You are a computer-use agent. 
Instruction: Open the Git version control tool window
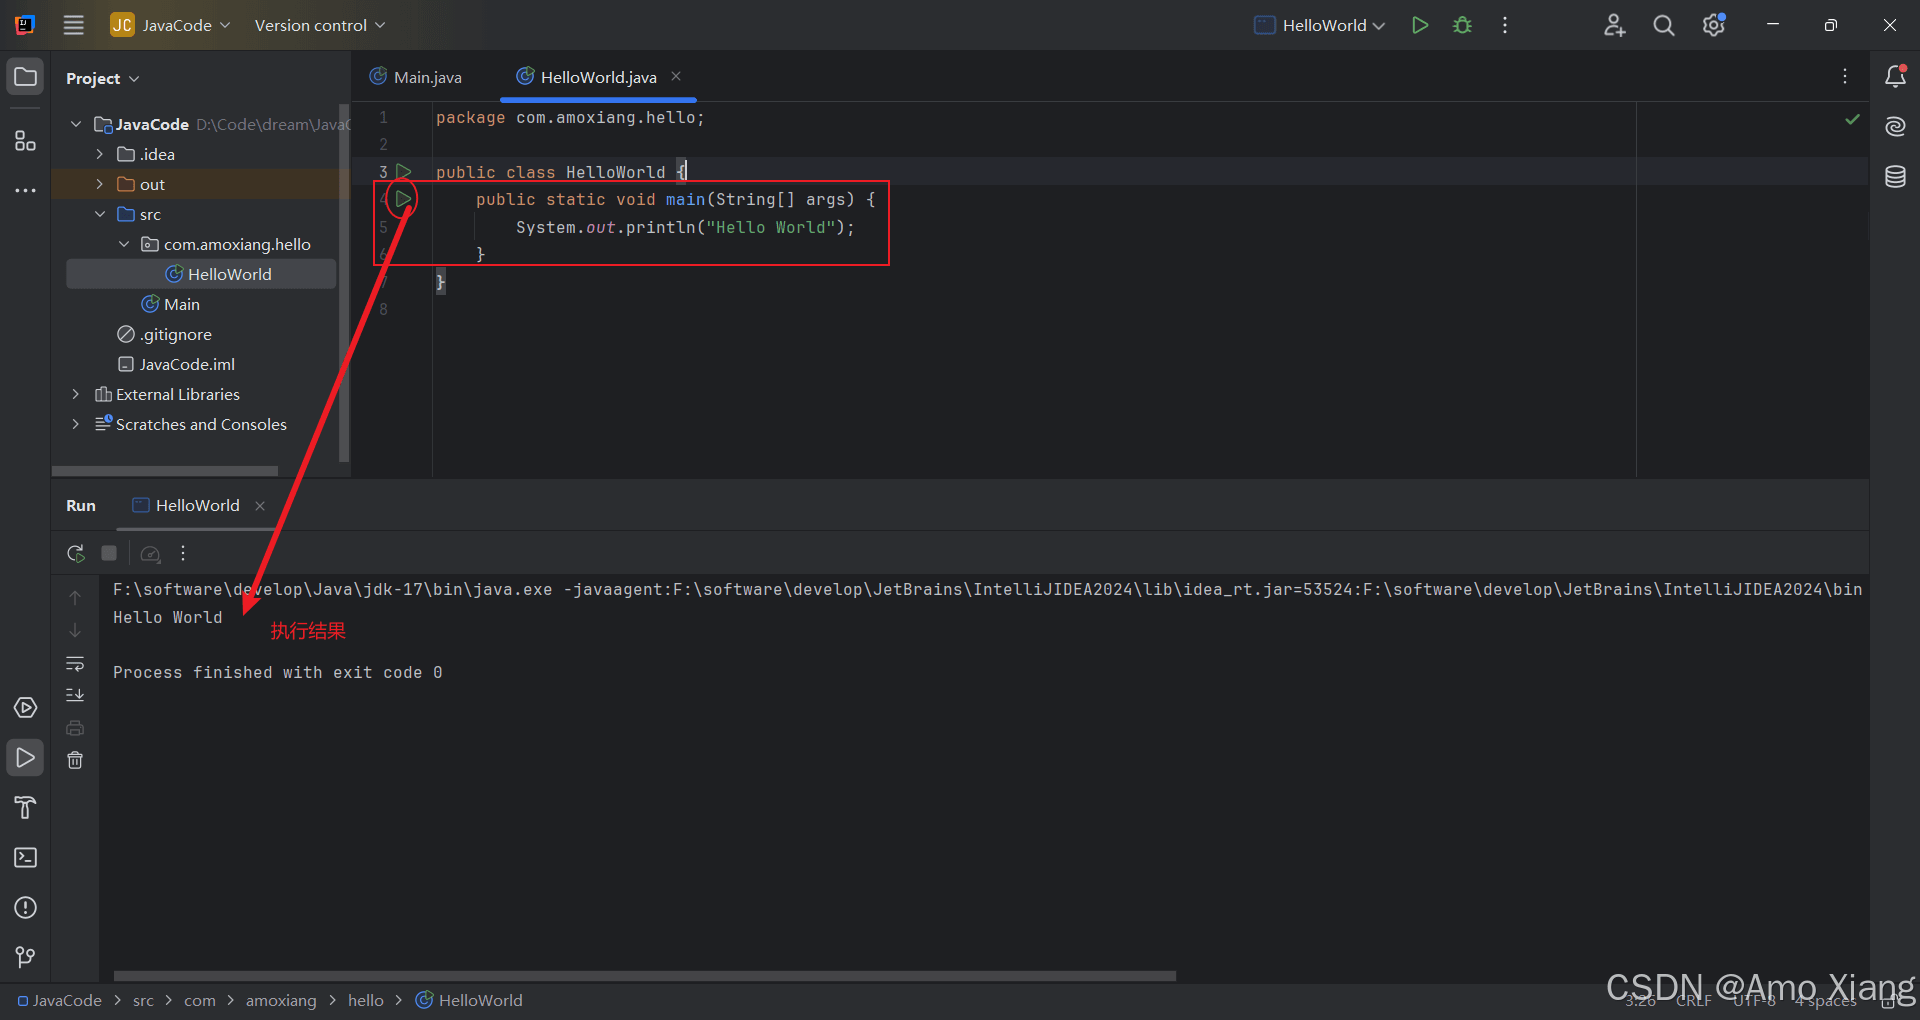[25, 957]
